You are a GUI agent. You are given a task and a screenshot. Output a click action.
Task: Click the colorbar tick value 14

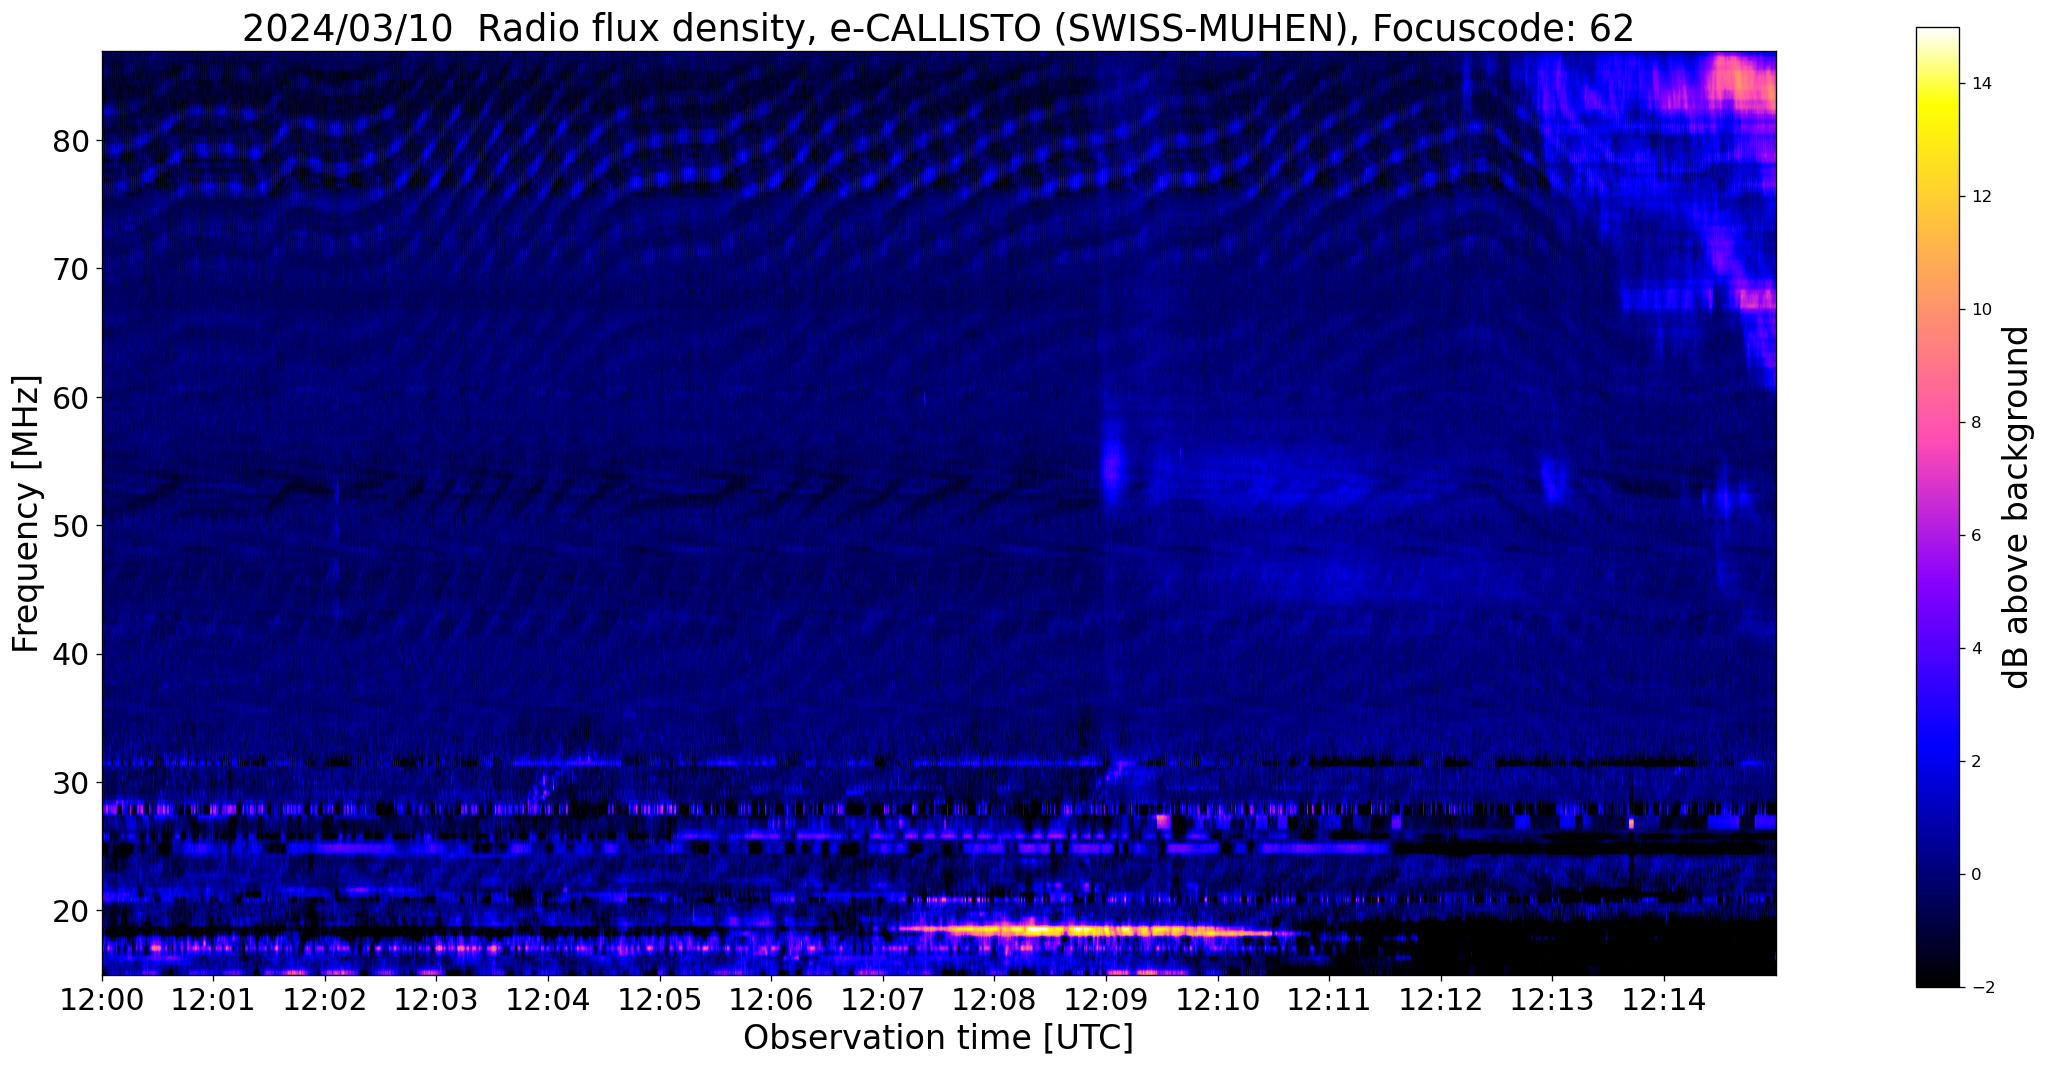click(x=1982, y=84)
